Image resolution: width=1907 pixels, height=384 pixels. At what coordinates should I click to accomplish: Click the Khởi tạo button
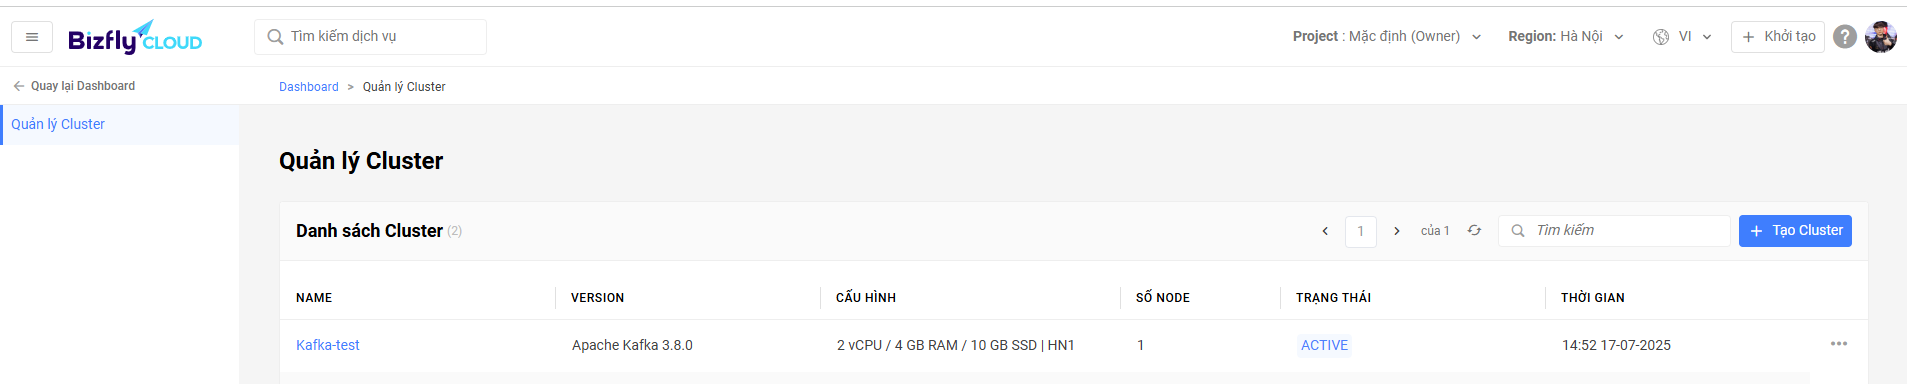click(1778, 37)
